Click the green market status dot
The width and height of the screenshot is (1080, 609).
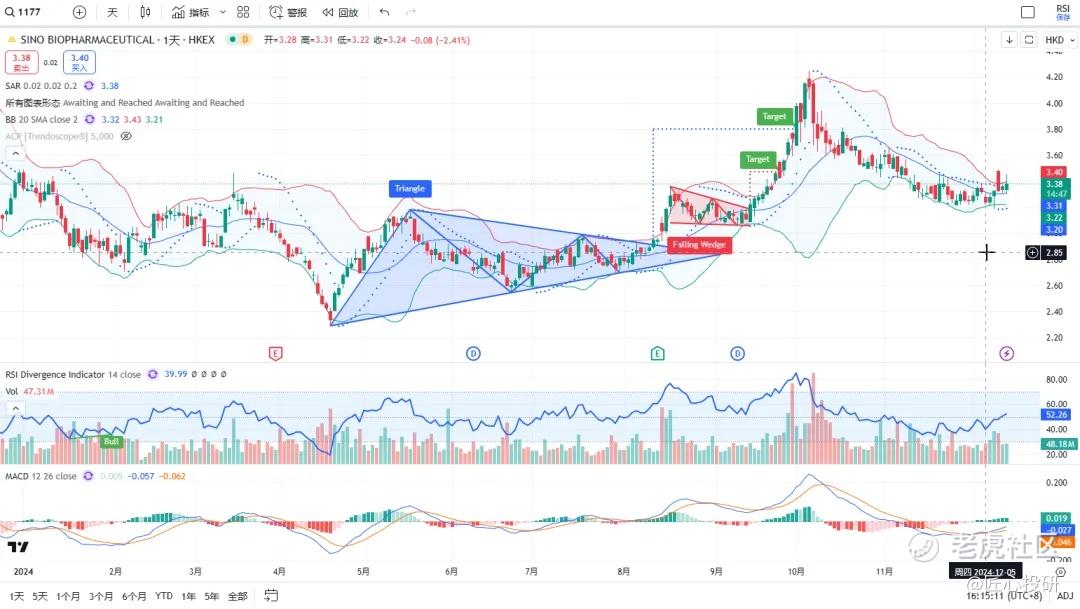pyautogui.click(x=232, y=39)
